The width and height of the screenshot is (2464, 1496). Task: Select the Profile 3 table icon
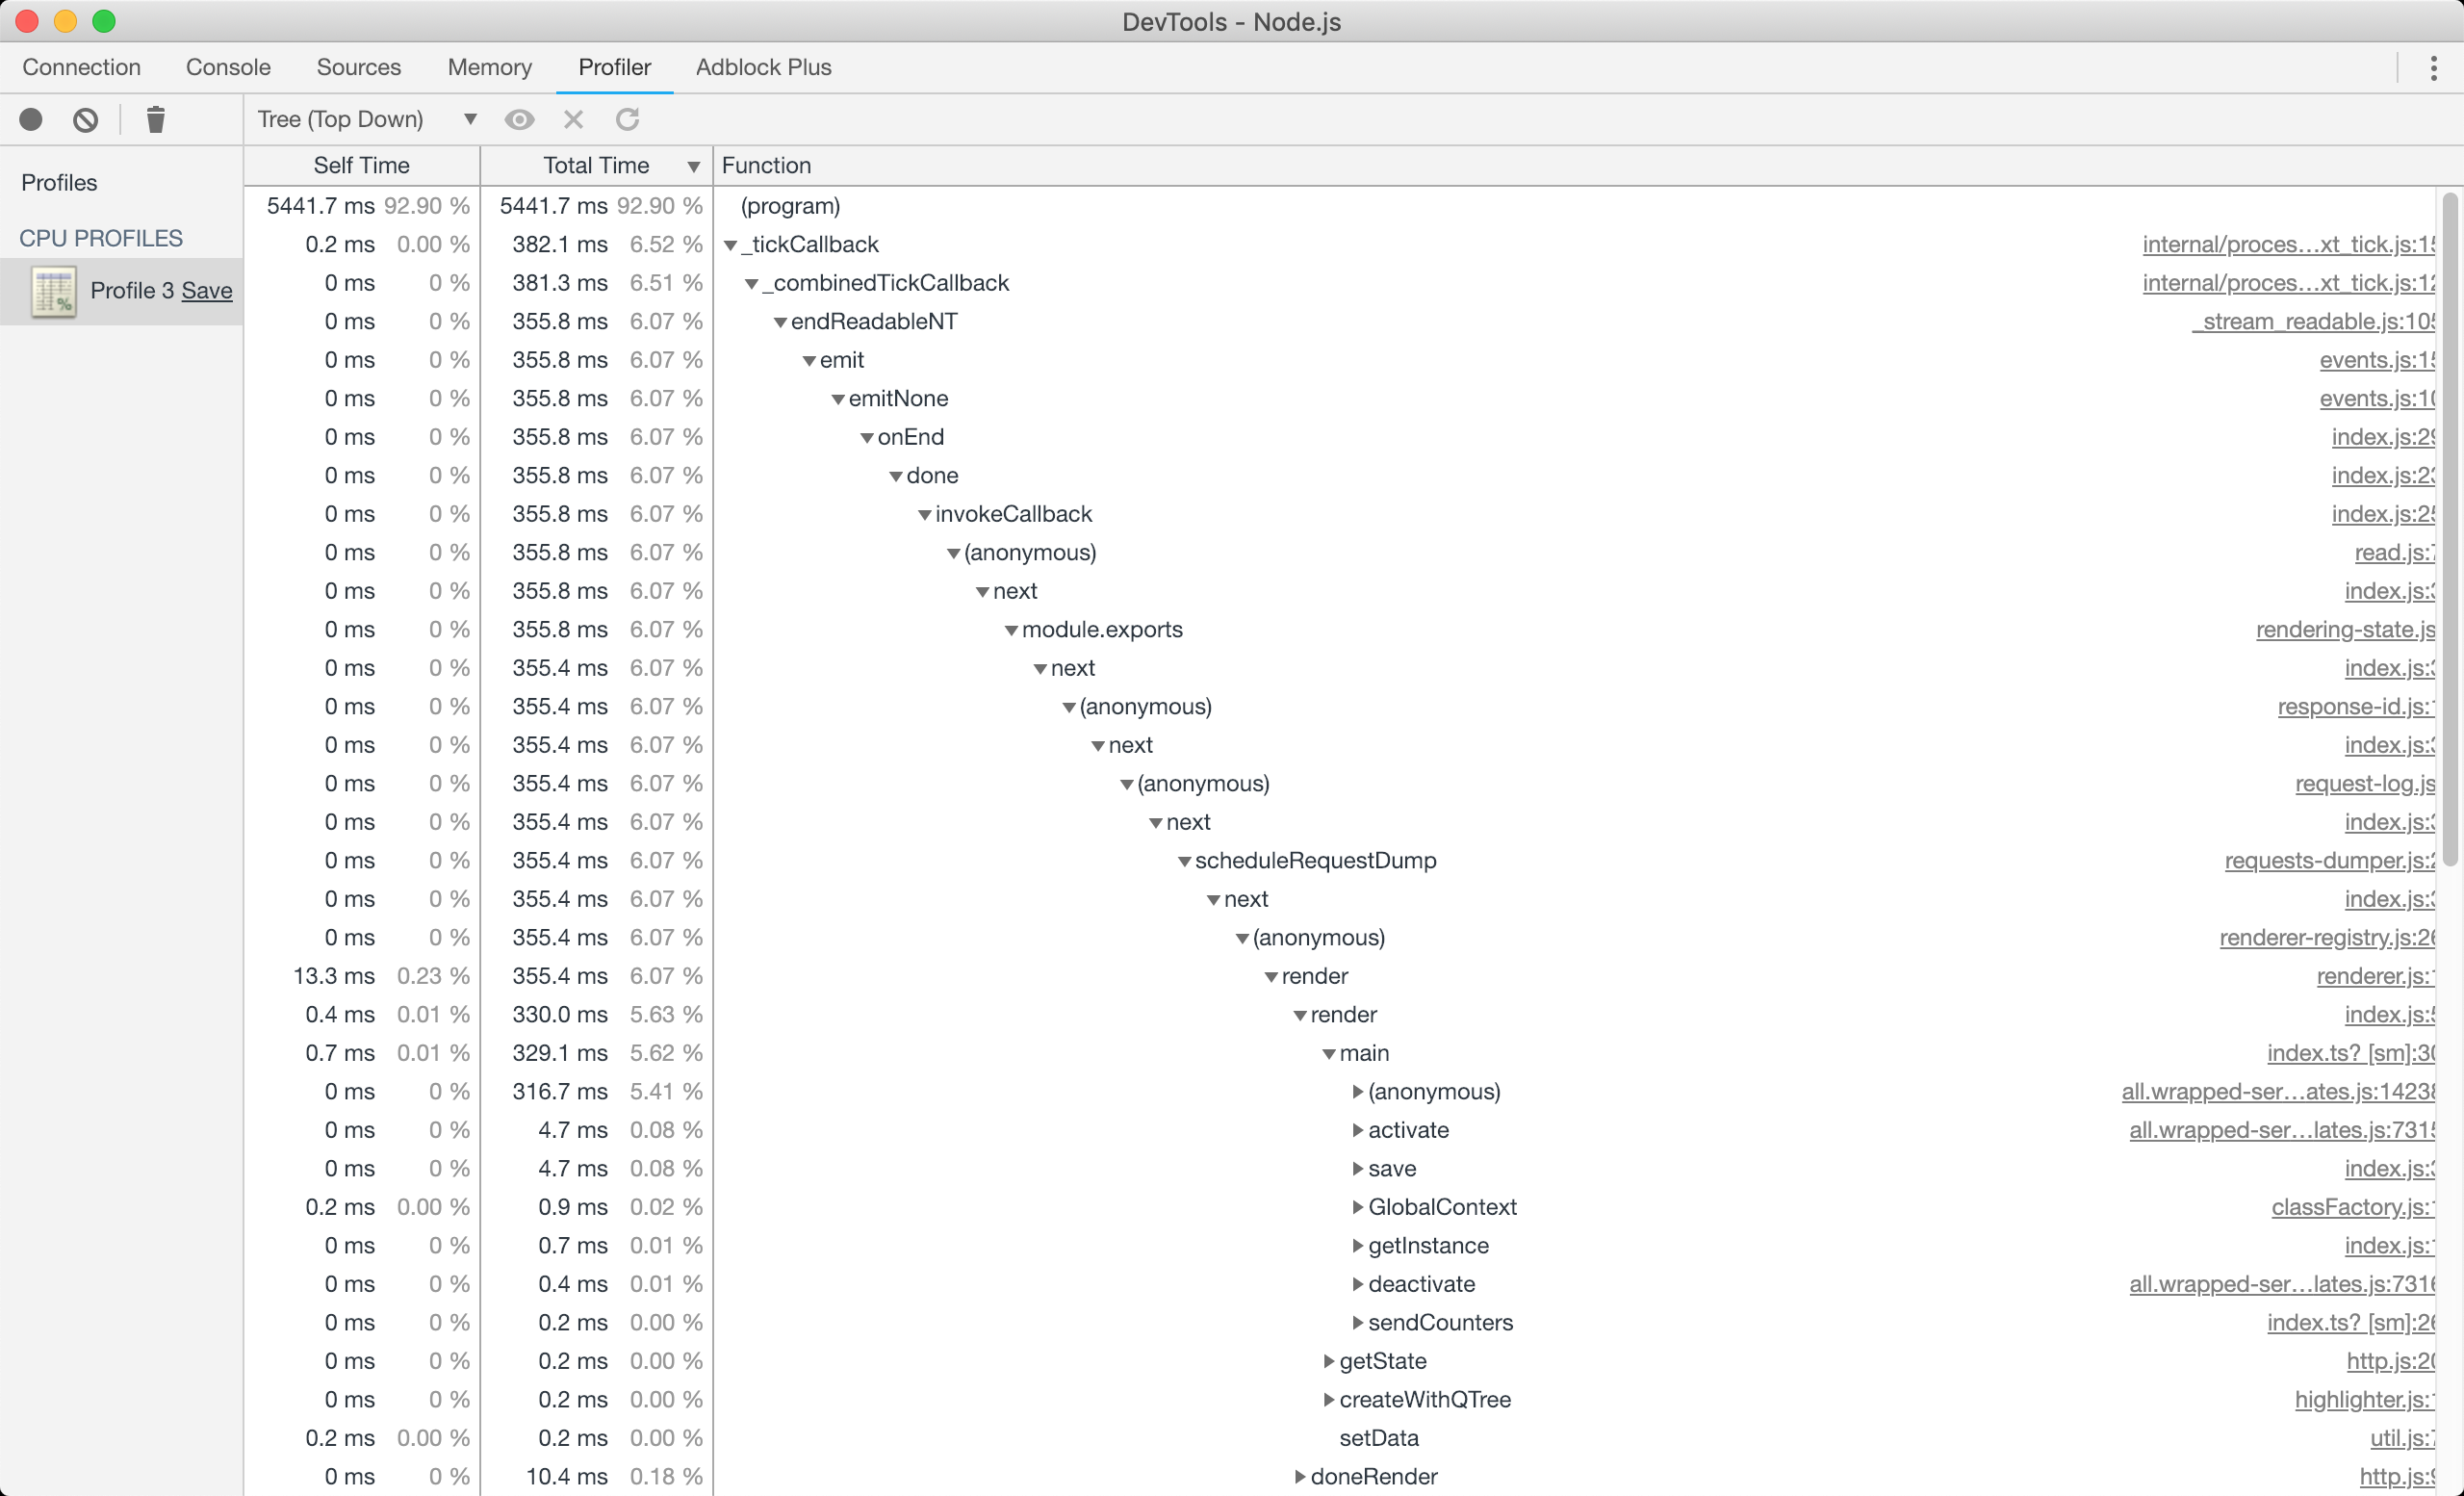pyautogui.click(x=53, y=291)
